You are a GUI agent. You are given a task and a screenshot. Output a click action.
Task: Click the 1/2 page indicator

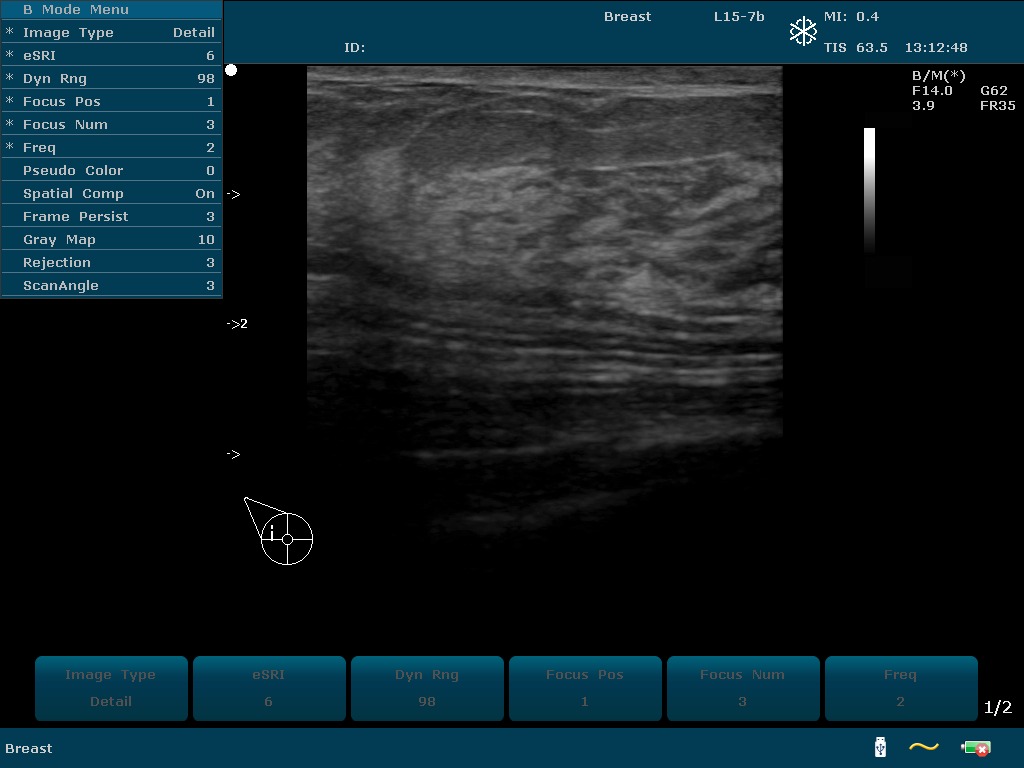(x=998, y=708)
